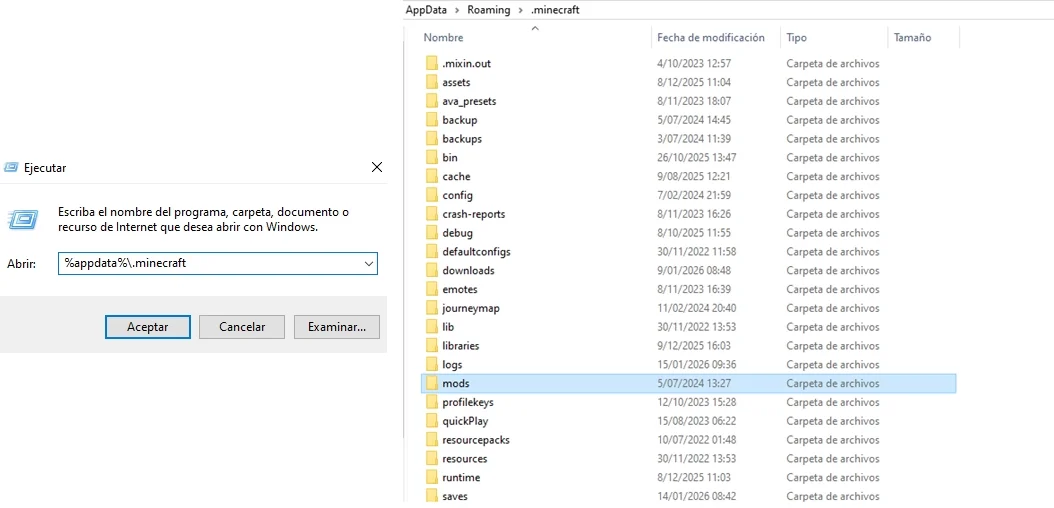Viewport: 1054px width, 508px height.
Task: Click Carpeta de archivos type in runtime row
Action: pyautogui.click(x=833, y=477)
